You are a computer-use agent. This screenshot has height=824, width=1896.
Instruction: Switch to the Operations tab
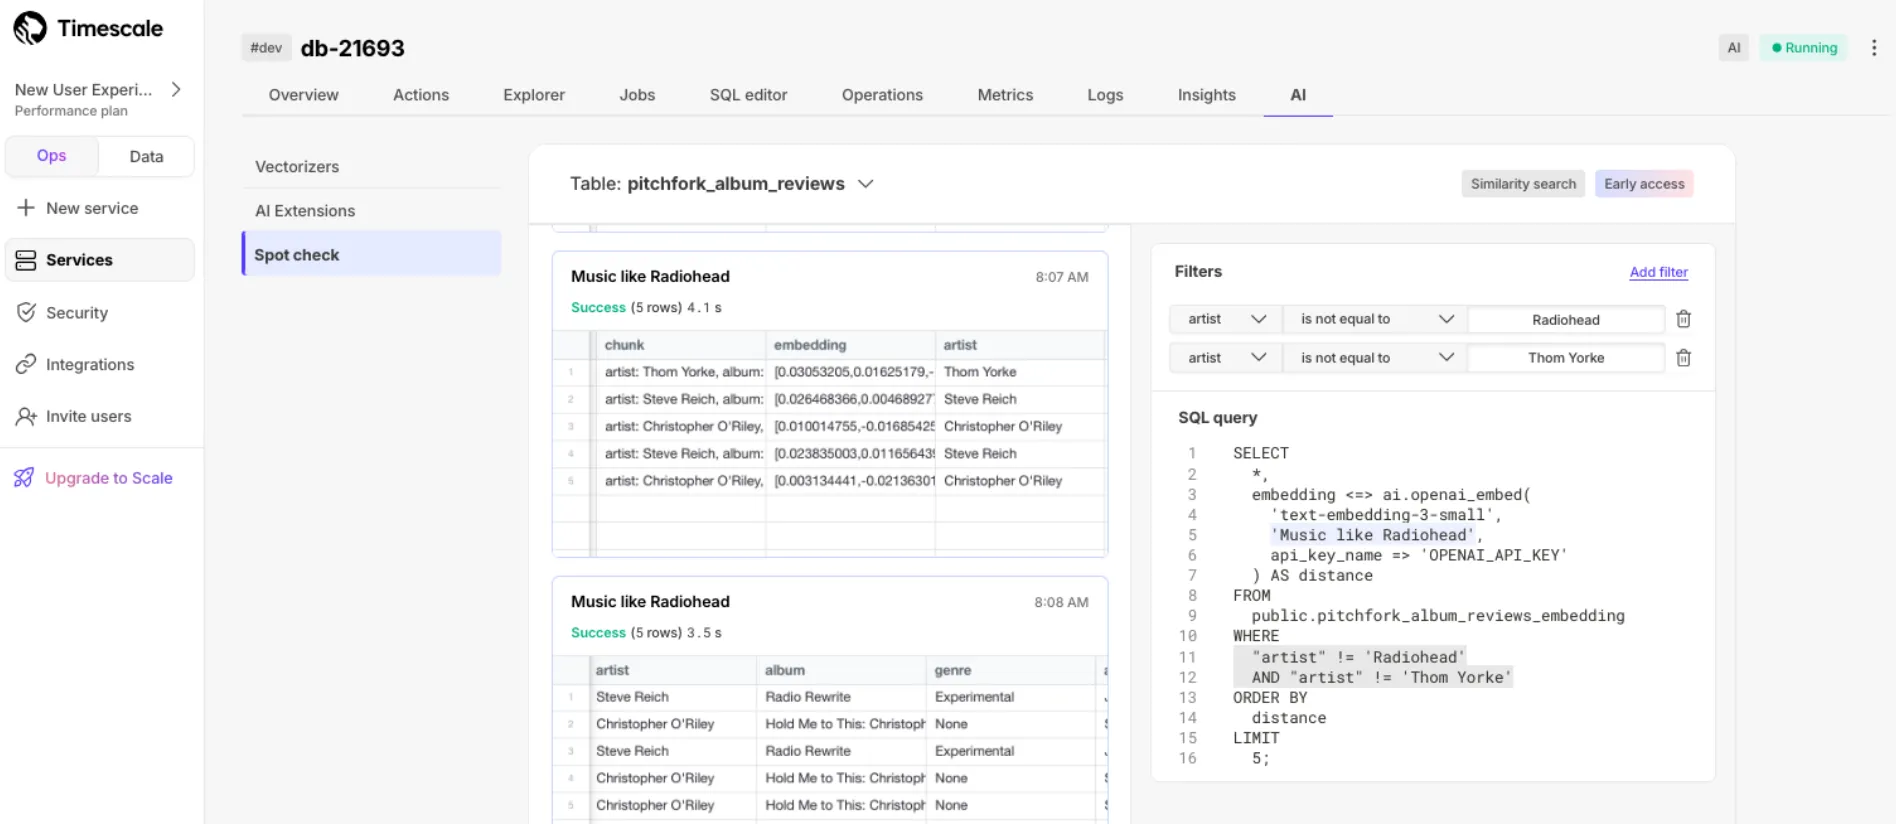pyautogui.click(x=882, y=95)
